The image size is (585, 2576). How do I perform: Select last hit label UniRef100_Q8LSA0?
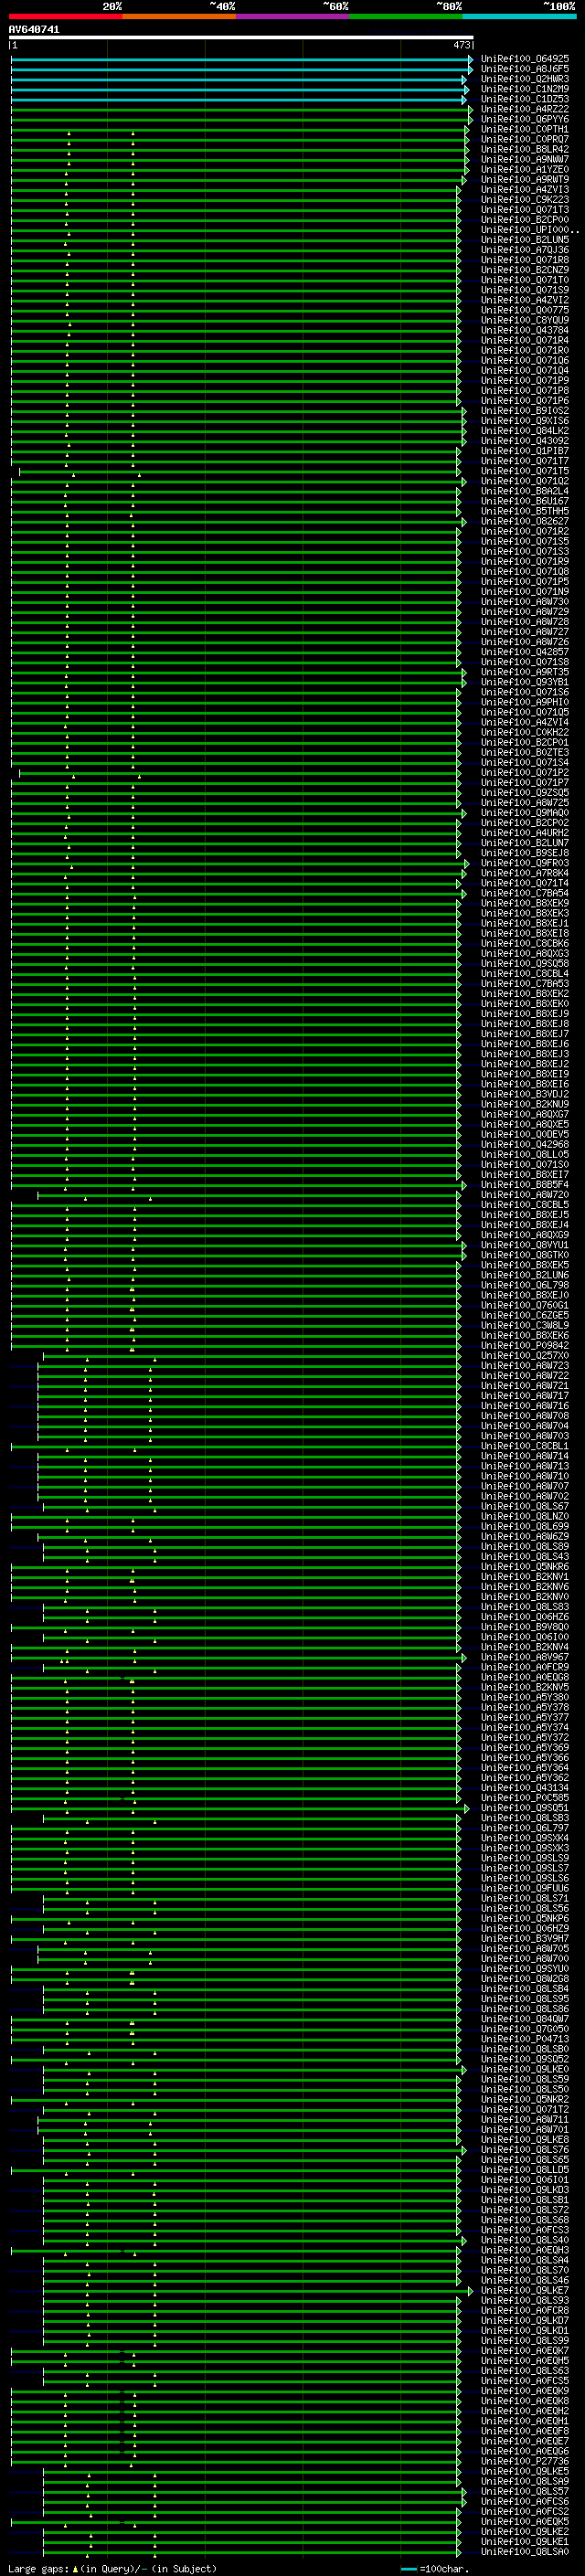coord(525,2552)
